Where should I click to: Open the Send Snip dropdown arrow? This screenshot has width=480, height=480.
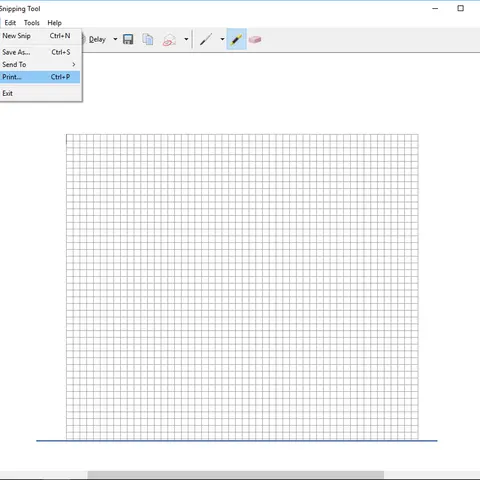point(186,39)
